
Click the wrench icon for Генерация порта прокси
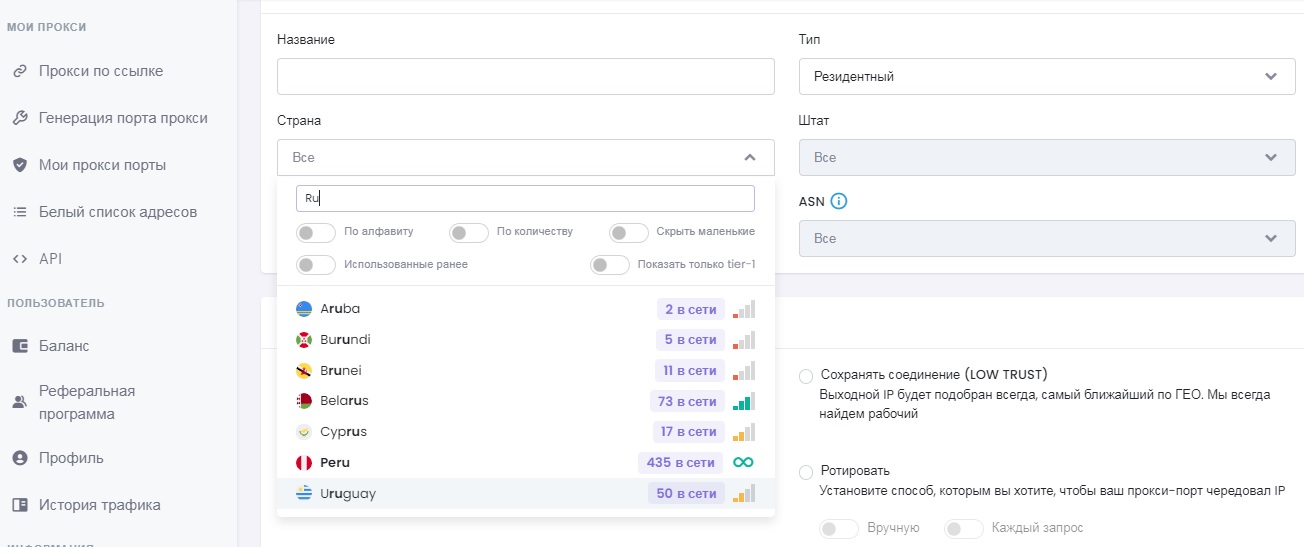click(19, 118)
